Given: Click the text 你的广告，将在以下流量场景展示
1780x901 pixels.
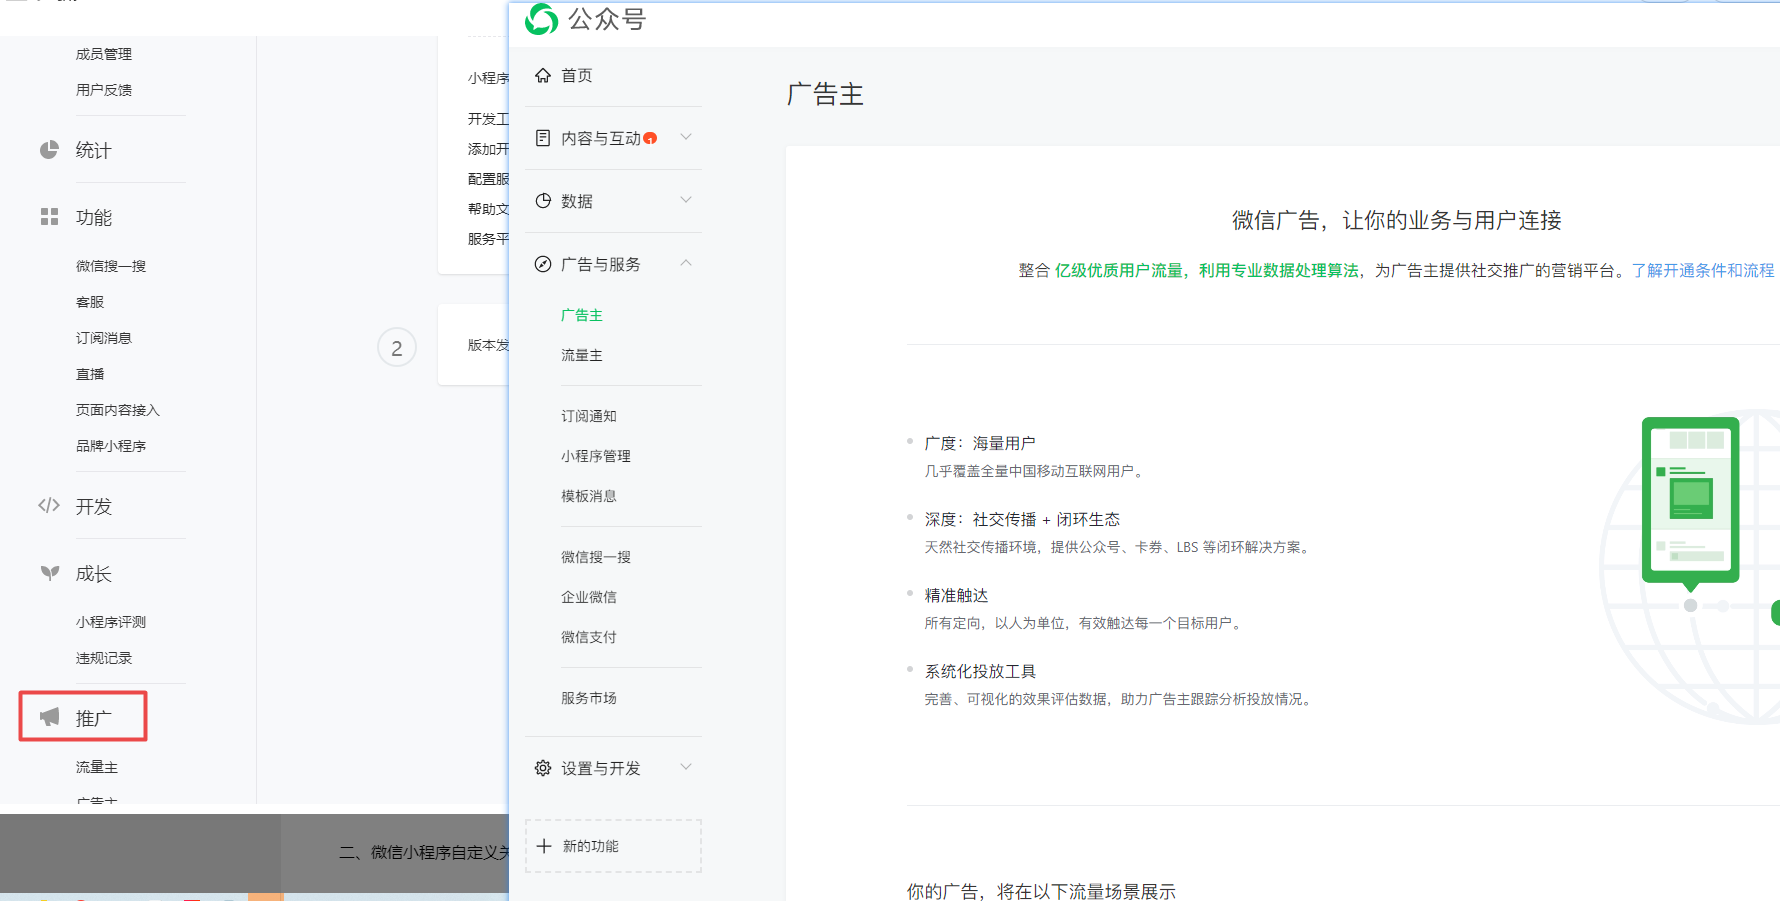Looking at the screenshot, I should [x=1041, y=891].
